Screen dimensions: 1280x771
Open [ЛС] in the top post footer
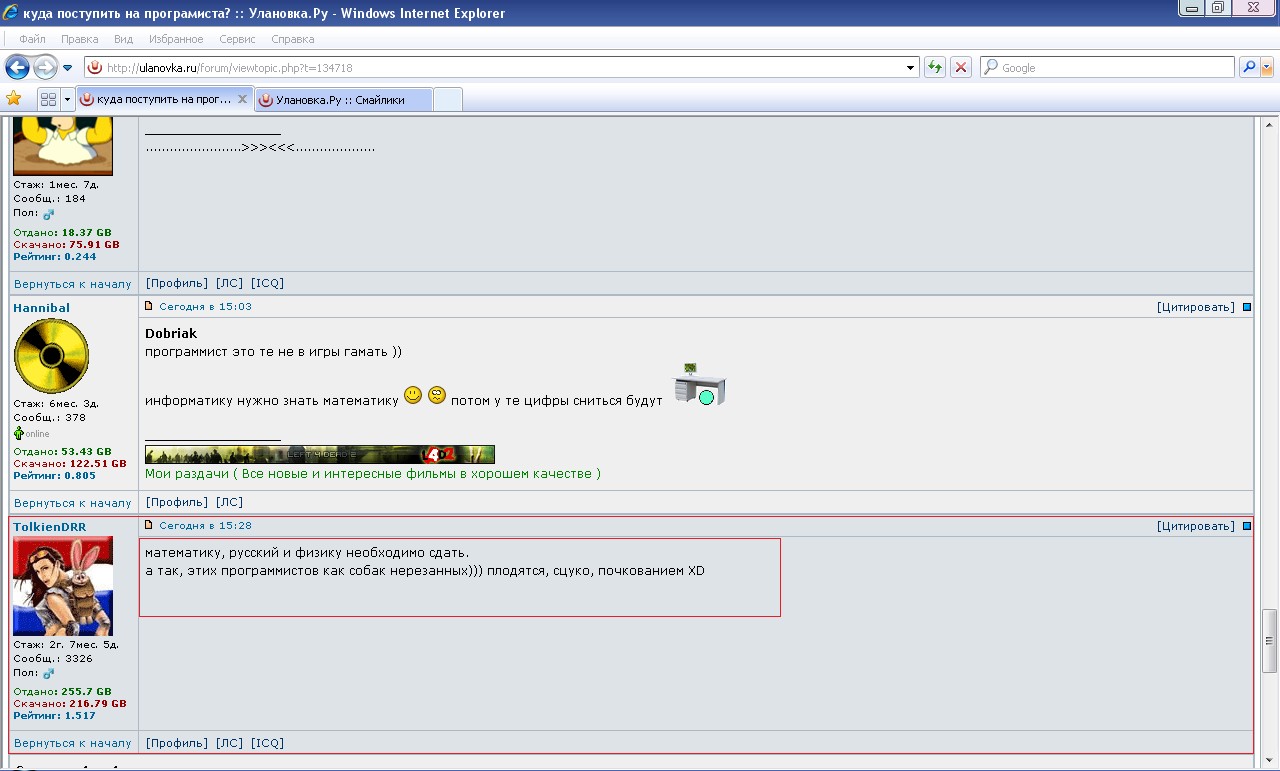[230, 283]
